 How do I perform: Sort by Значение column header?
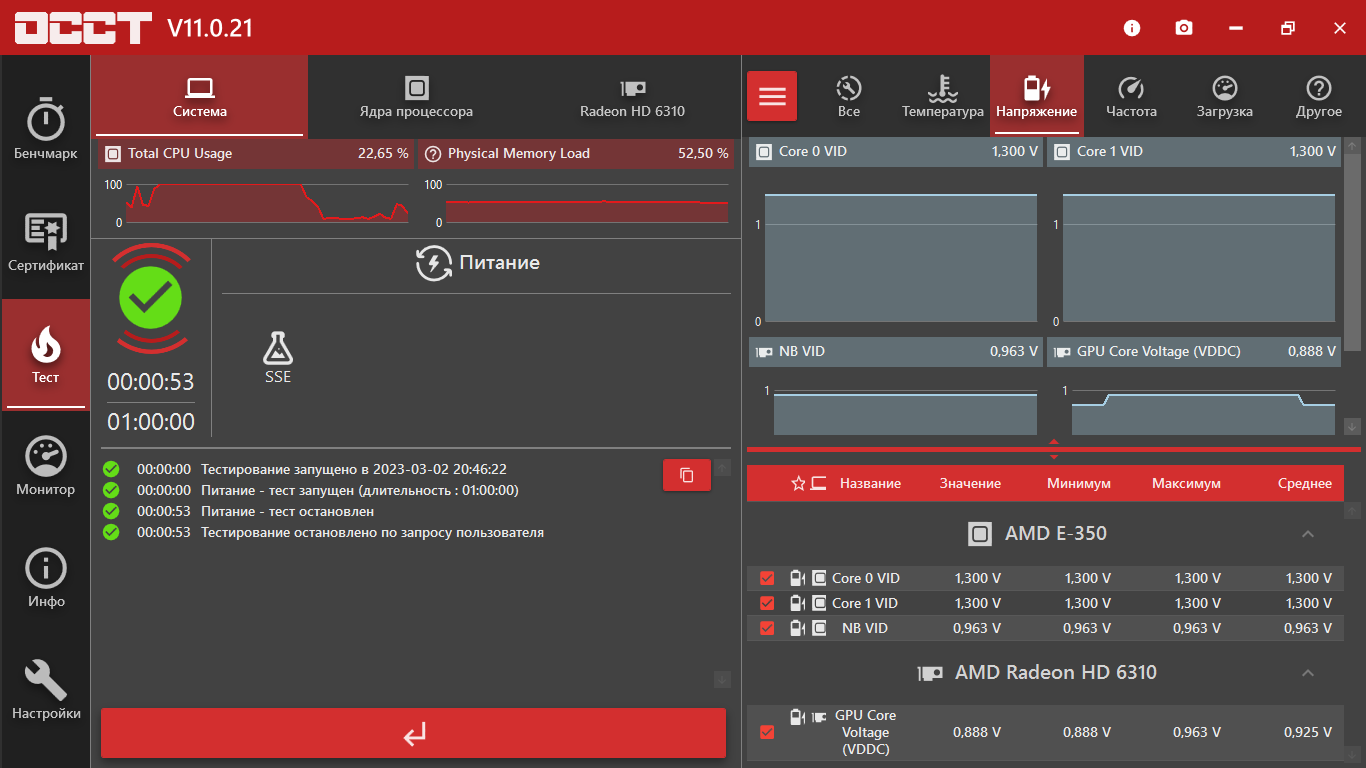pos(970,483)
